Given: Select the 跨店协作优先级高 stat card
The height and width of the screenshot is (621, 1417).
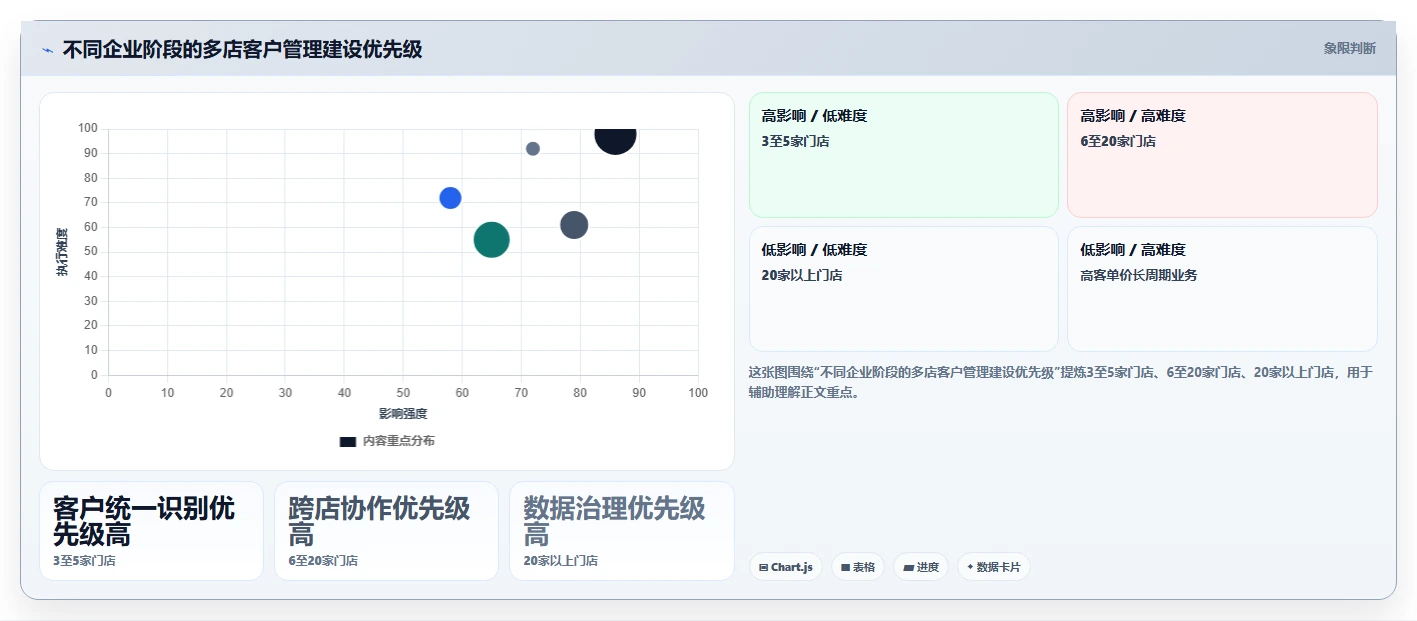Looking at the screenshot, I should point(386,531).
